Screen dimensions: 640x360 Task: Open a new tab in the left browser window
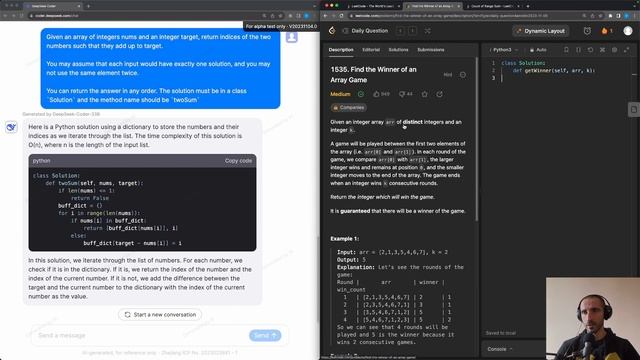[88, 6]
